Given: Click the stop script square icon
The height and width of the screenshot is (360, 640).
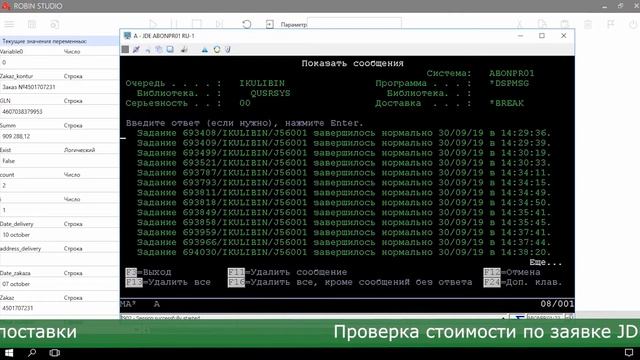Looking at the screenshot, I should click(197, 24).
